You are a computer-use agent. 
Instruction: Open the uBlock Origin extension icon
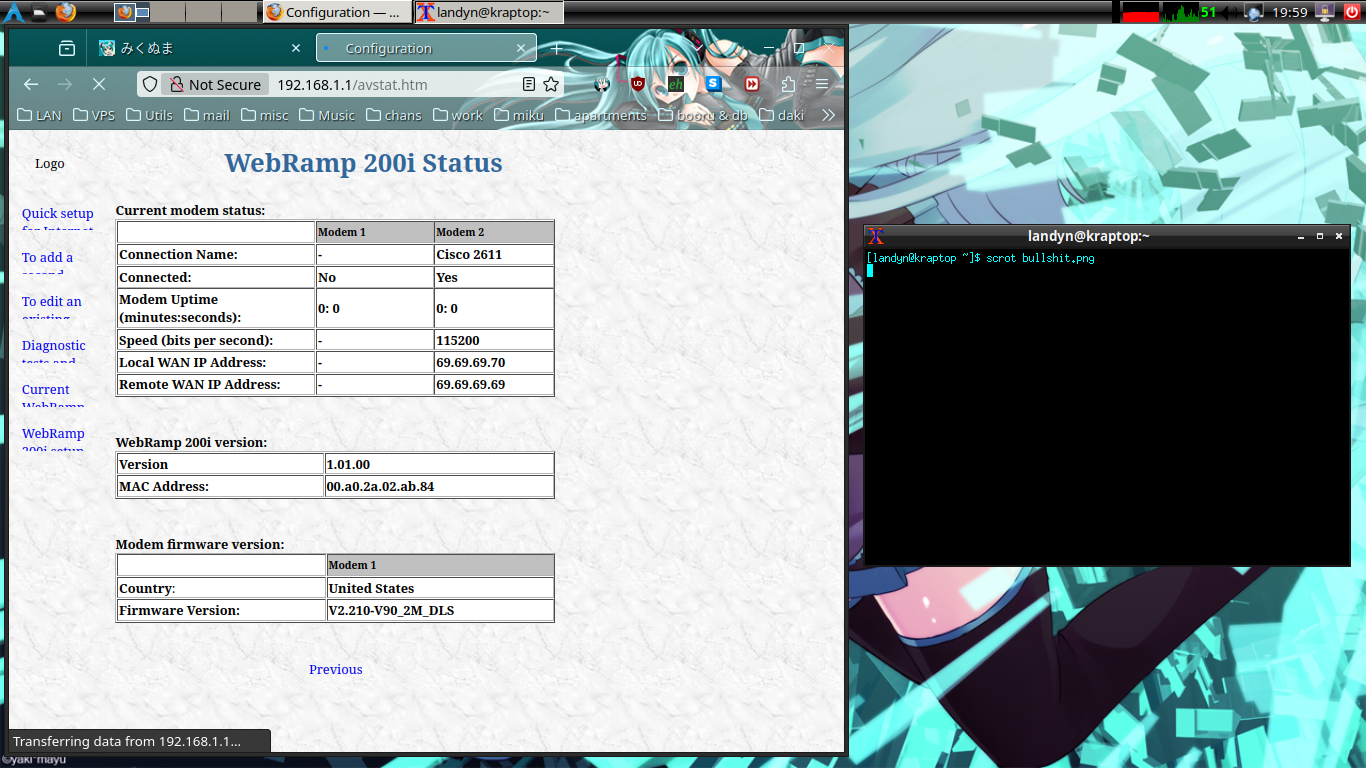click(638, 85)
